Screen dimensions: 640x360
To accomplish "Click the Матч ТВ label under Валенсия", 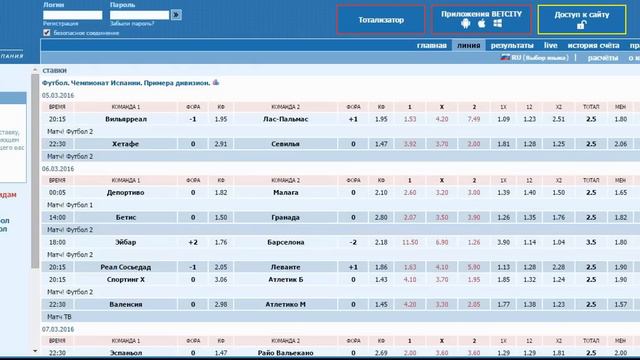I will pyautogui.click(x=59, y=317).
